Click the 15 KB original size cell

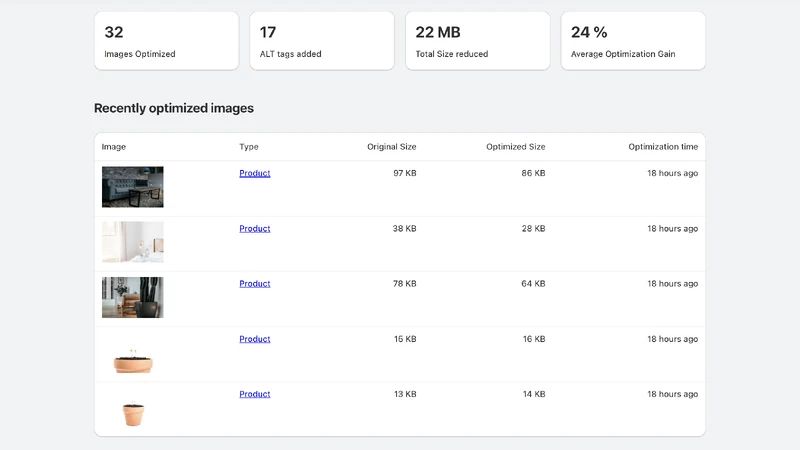tap(405, 339)
